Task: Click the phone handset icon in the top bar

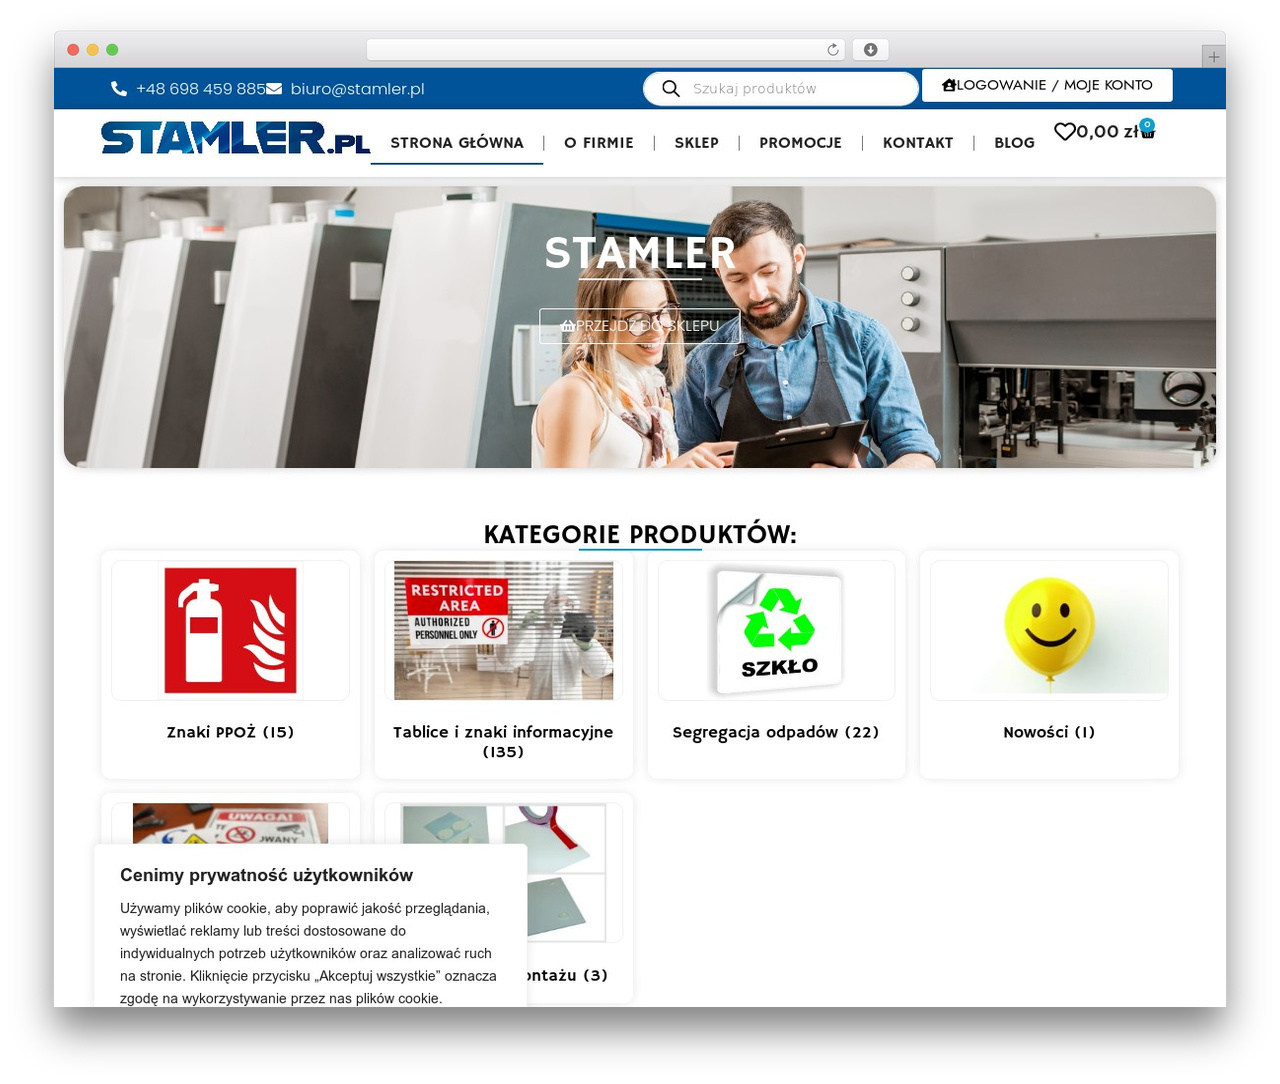Action: click(x=119, y=89)
